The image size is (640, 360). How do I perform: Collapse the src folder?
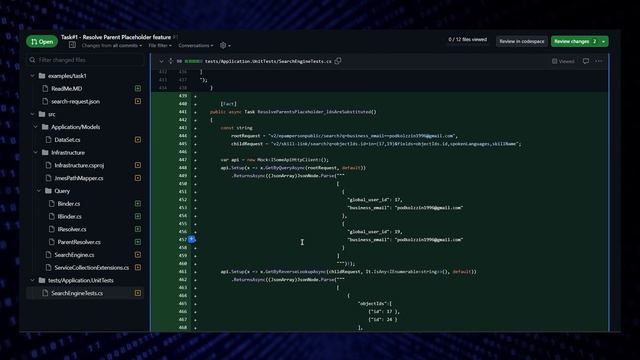tap(33, 114)
